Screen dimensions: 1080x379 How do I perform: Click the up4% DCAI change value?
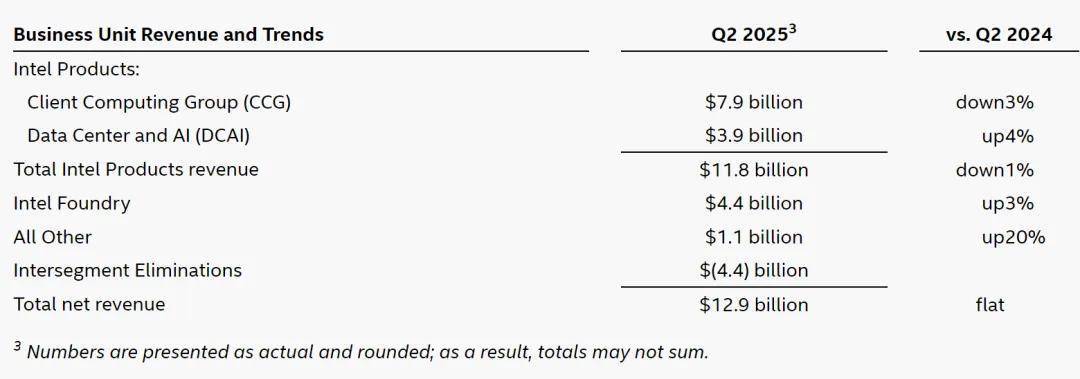(1008, 136)
